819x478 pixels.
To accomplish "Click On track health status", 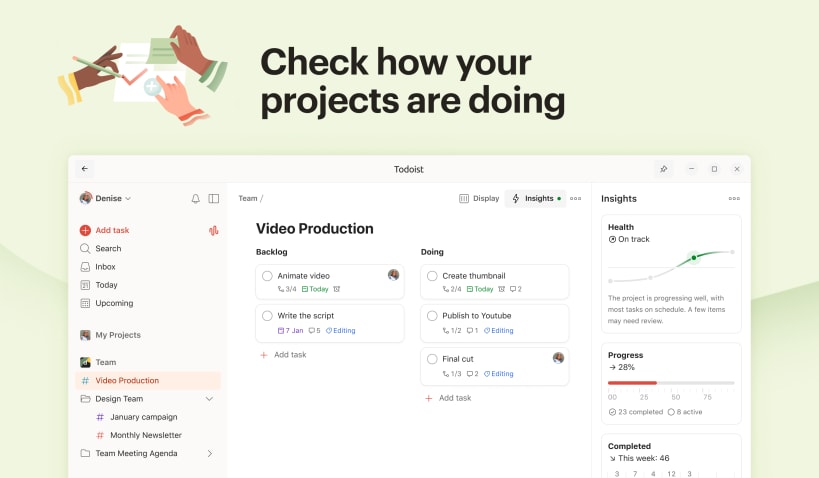I will pyautogui.click(x=629, y=239).
